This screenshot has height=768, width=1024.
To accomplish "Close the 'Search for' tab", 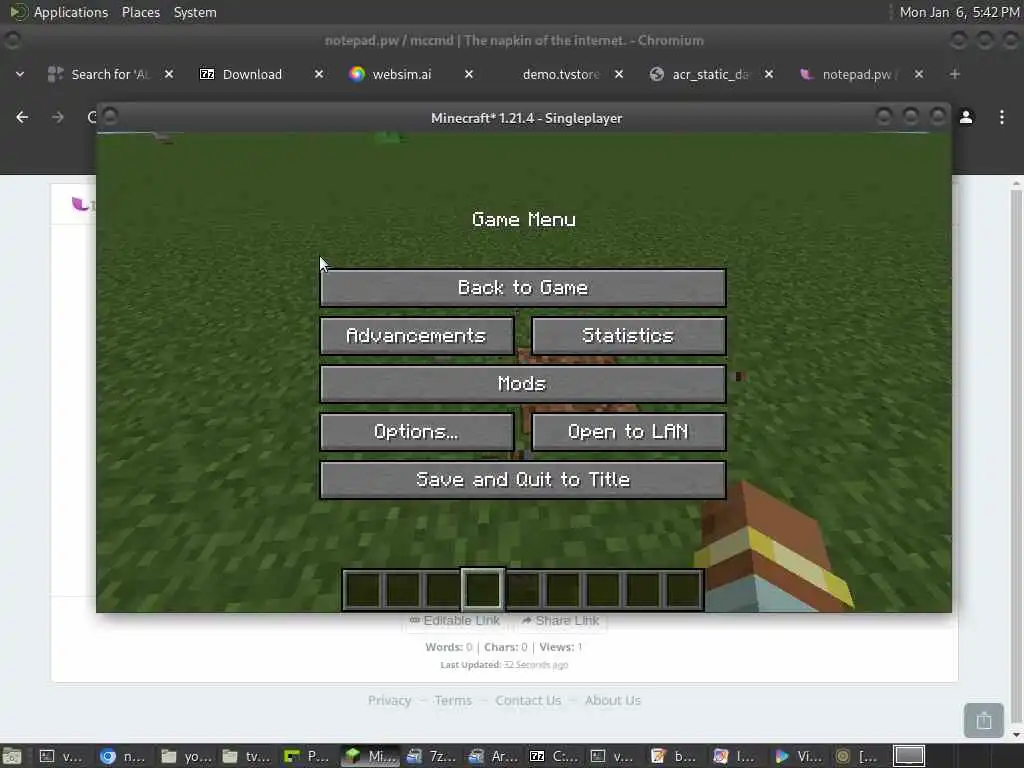I will point(169,74).
